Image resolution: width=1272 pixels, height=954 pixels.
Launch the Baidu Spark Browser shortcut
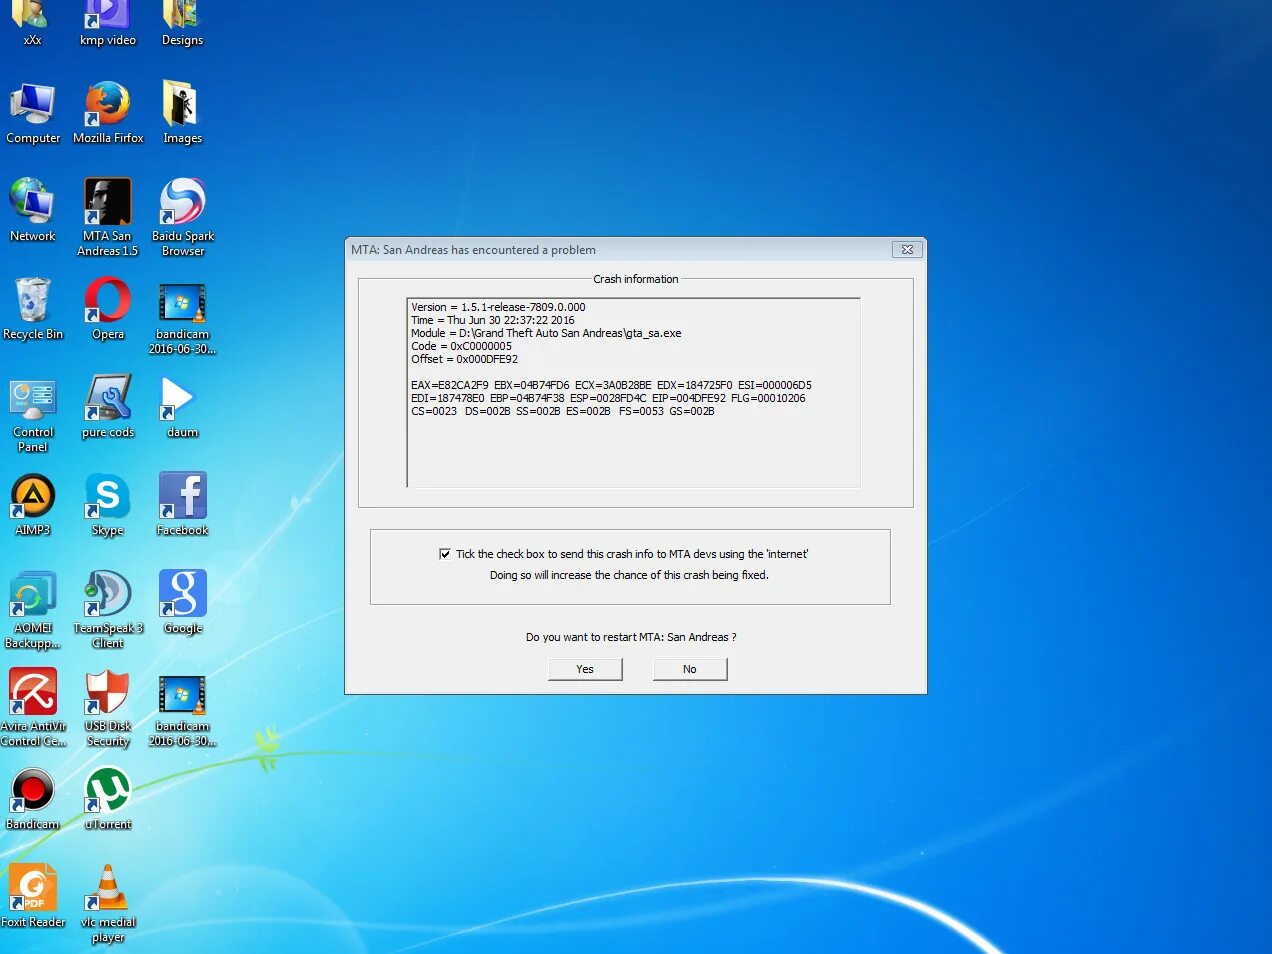pos(183,217)
